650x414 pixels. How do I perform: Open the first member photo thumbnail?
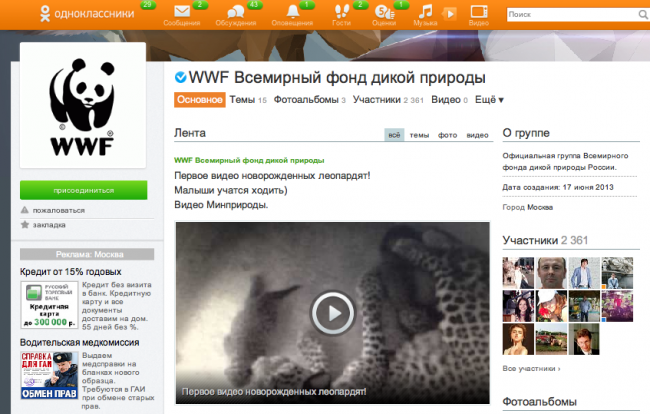click(518, 273)
